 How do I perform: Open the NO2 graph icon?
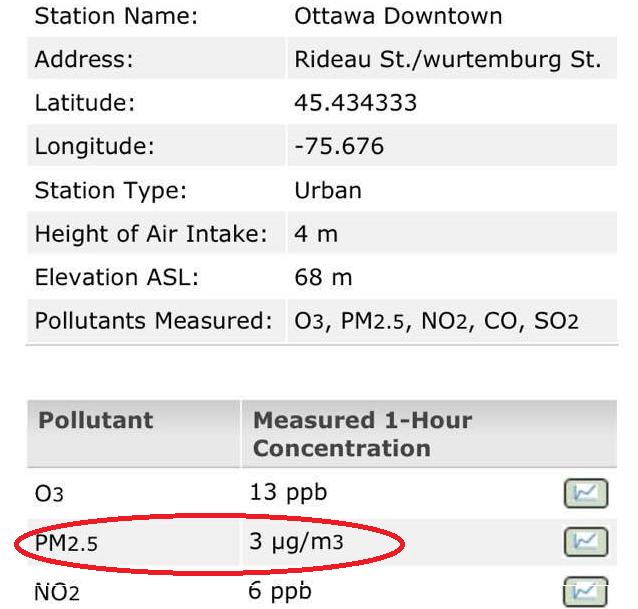(585, 590)
